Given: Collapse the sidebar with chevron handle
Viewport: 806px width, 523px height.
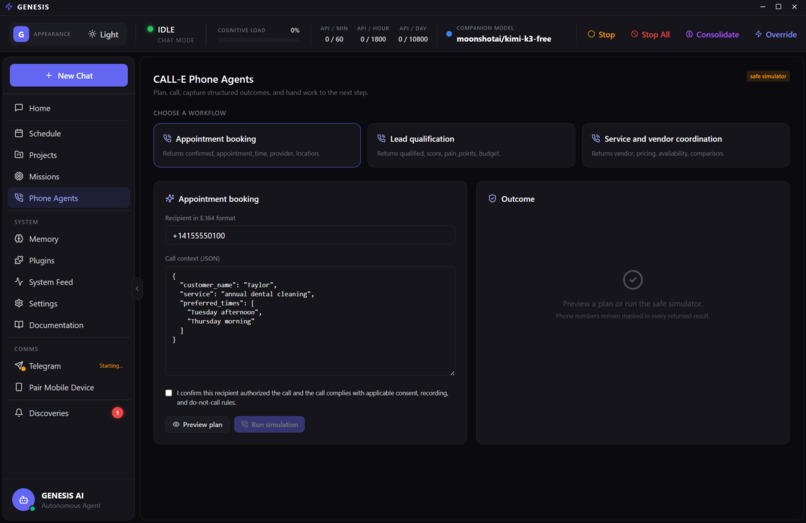Looking at the screenshot, I should [137, 288].
